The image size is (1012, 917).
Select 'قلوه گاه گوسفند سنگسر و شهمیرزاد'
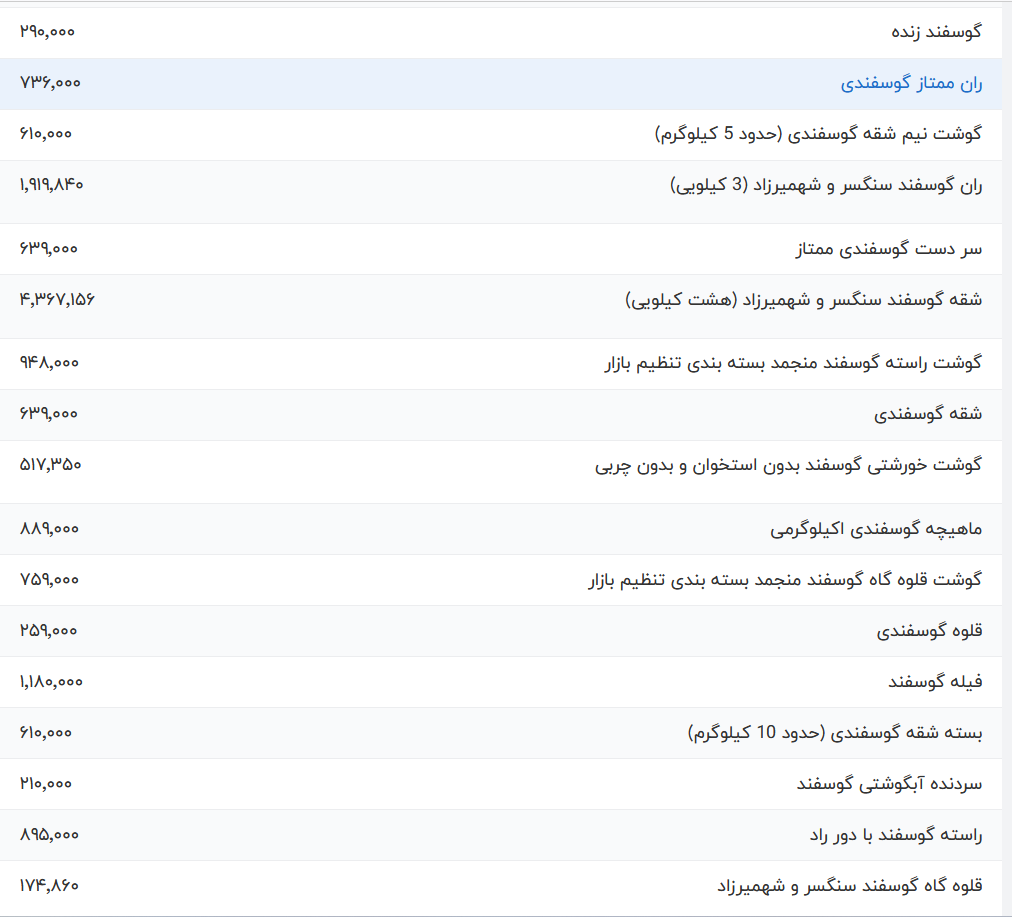849,886
